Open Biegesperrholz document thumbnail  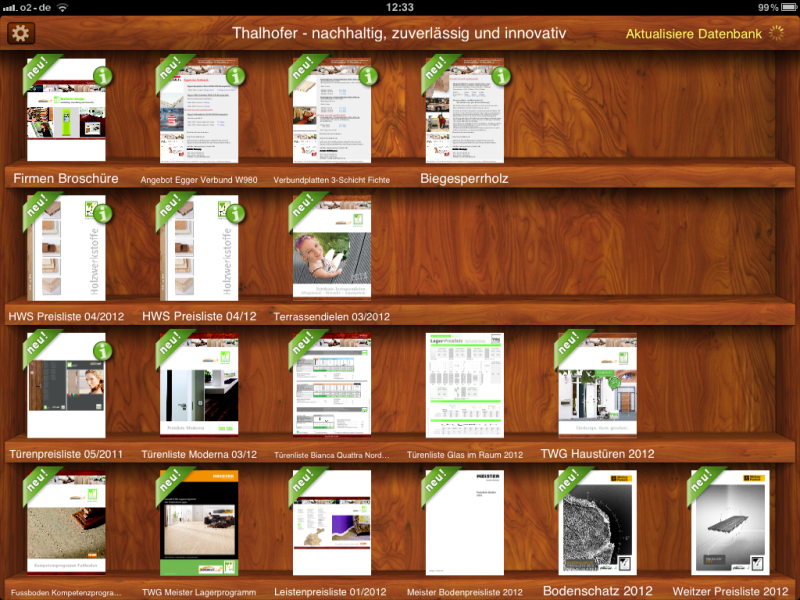click(x=465, y=111)
